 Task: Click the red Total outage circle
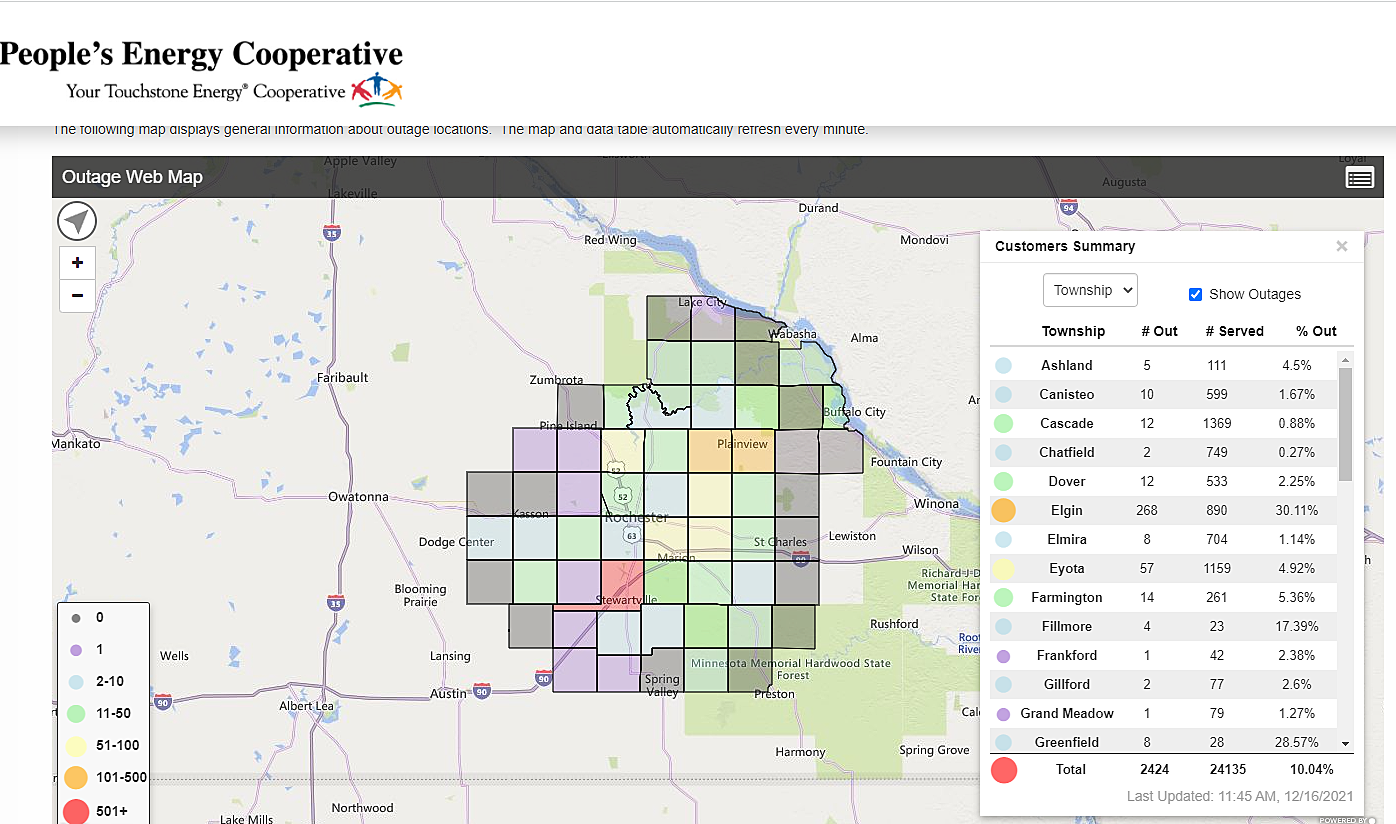1003,770
